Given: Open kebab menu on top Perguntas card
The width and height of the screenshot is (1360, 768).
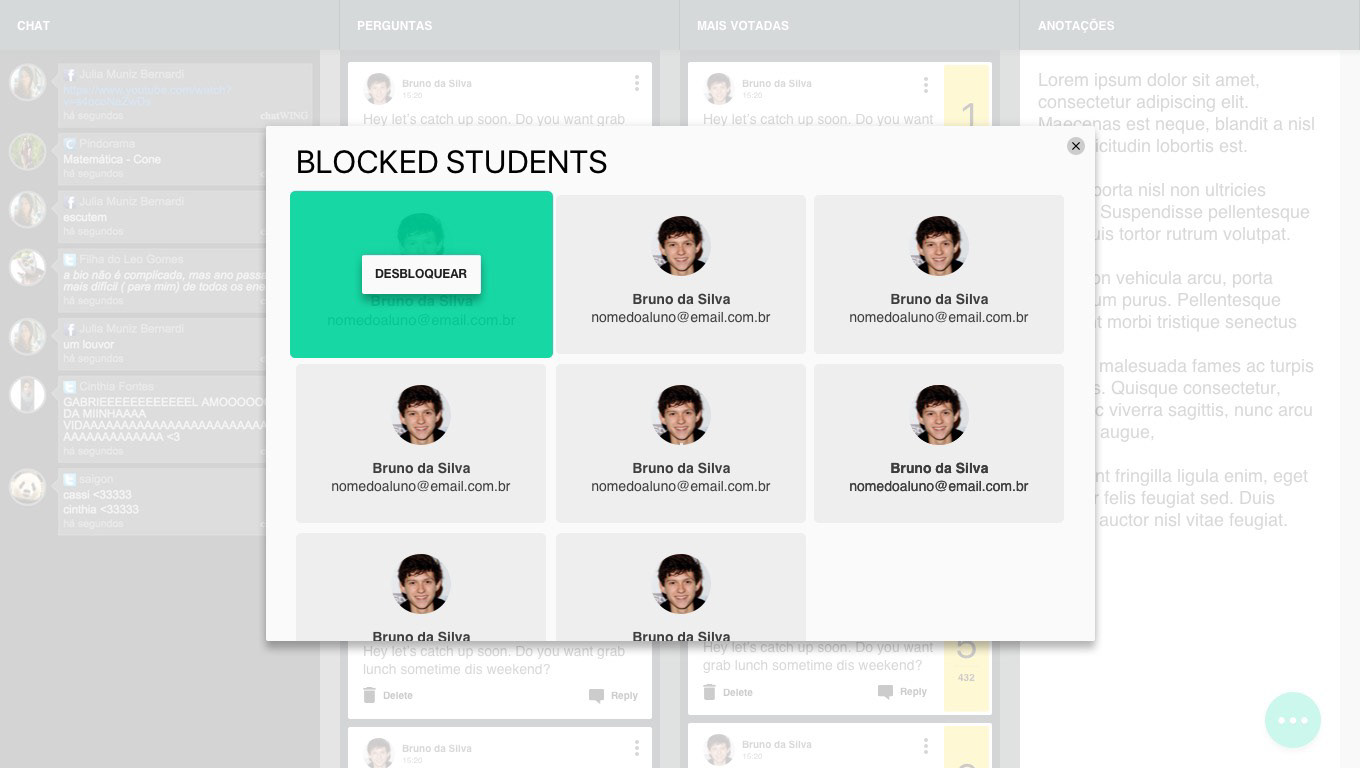Looking at the screenshot, I should [637, 83].
